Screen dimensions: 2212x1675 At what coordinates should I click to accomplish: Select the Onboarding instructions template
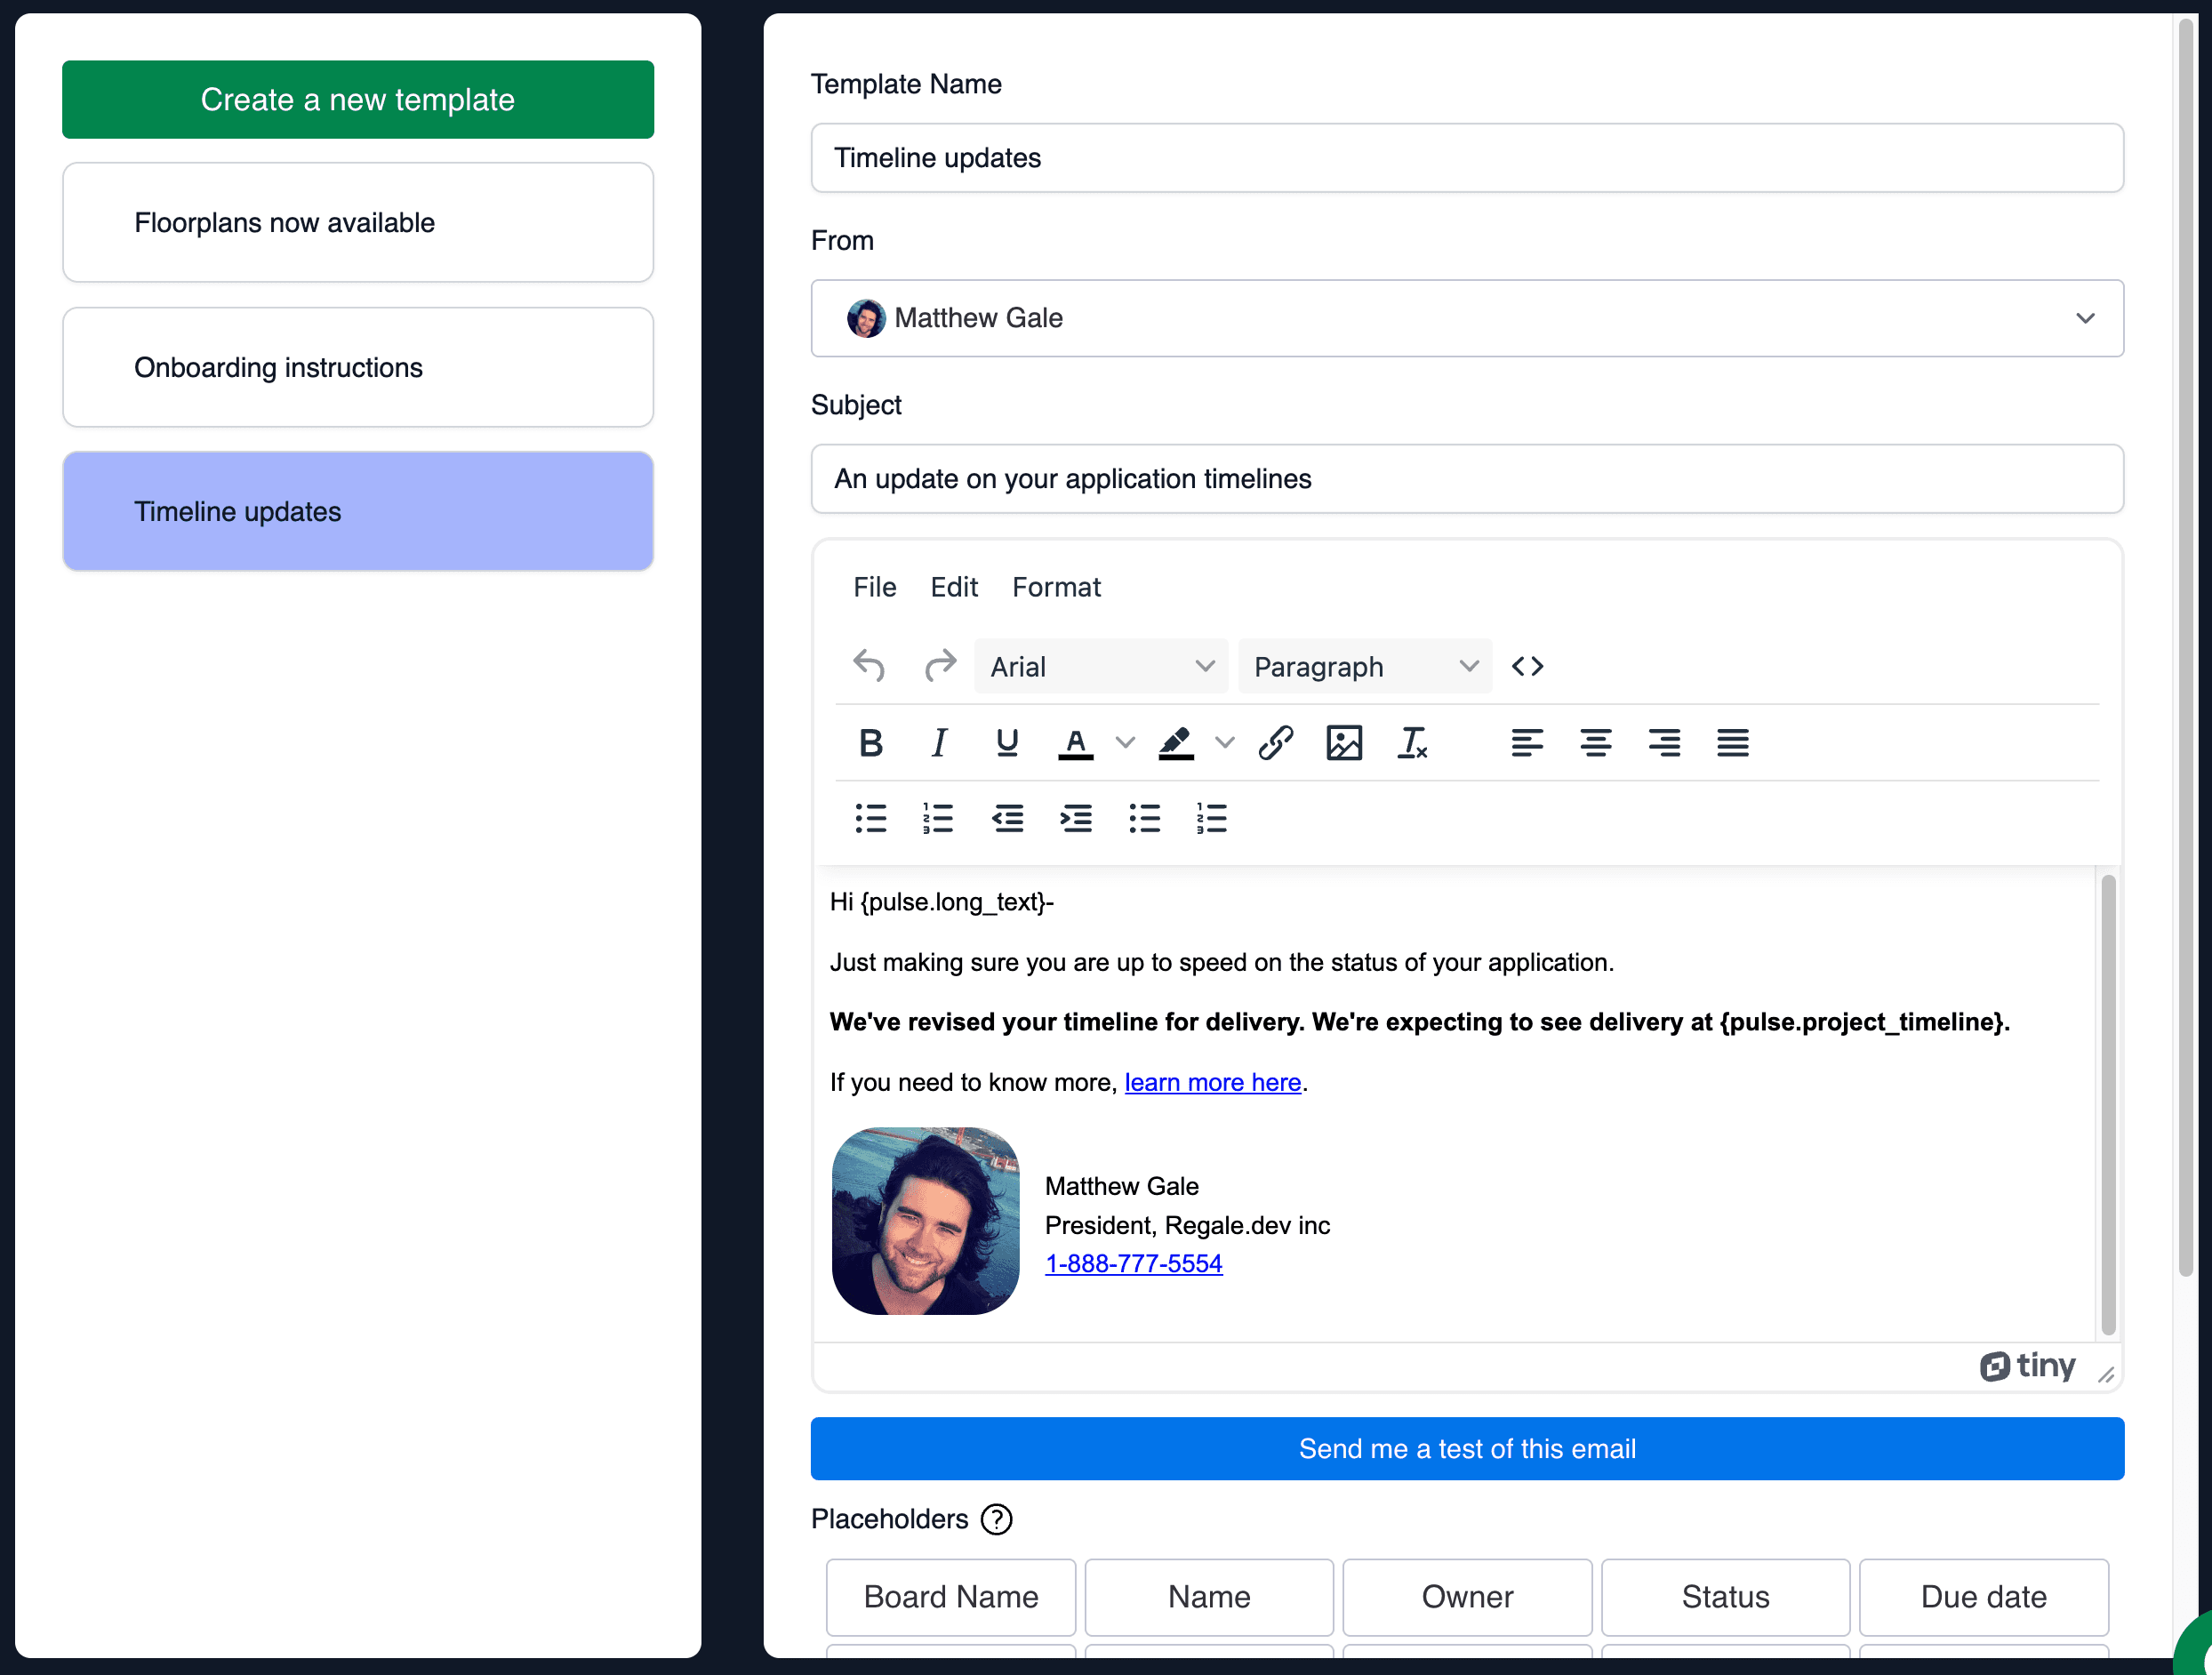click(359, 366)
